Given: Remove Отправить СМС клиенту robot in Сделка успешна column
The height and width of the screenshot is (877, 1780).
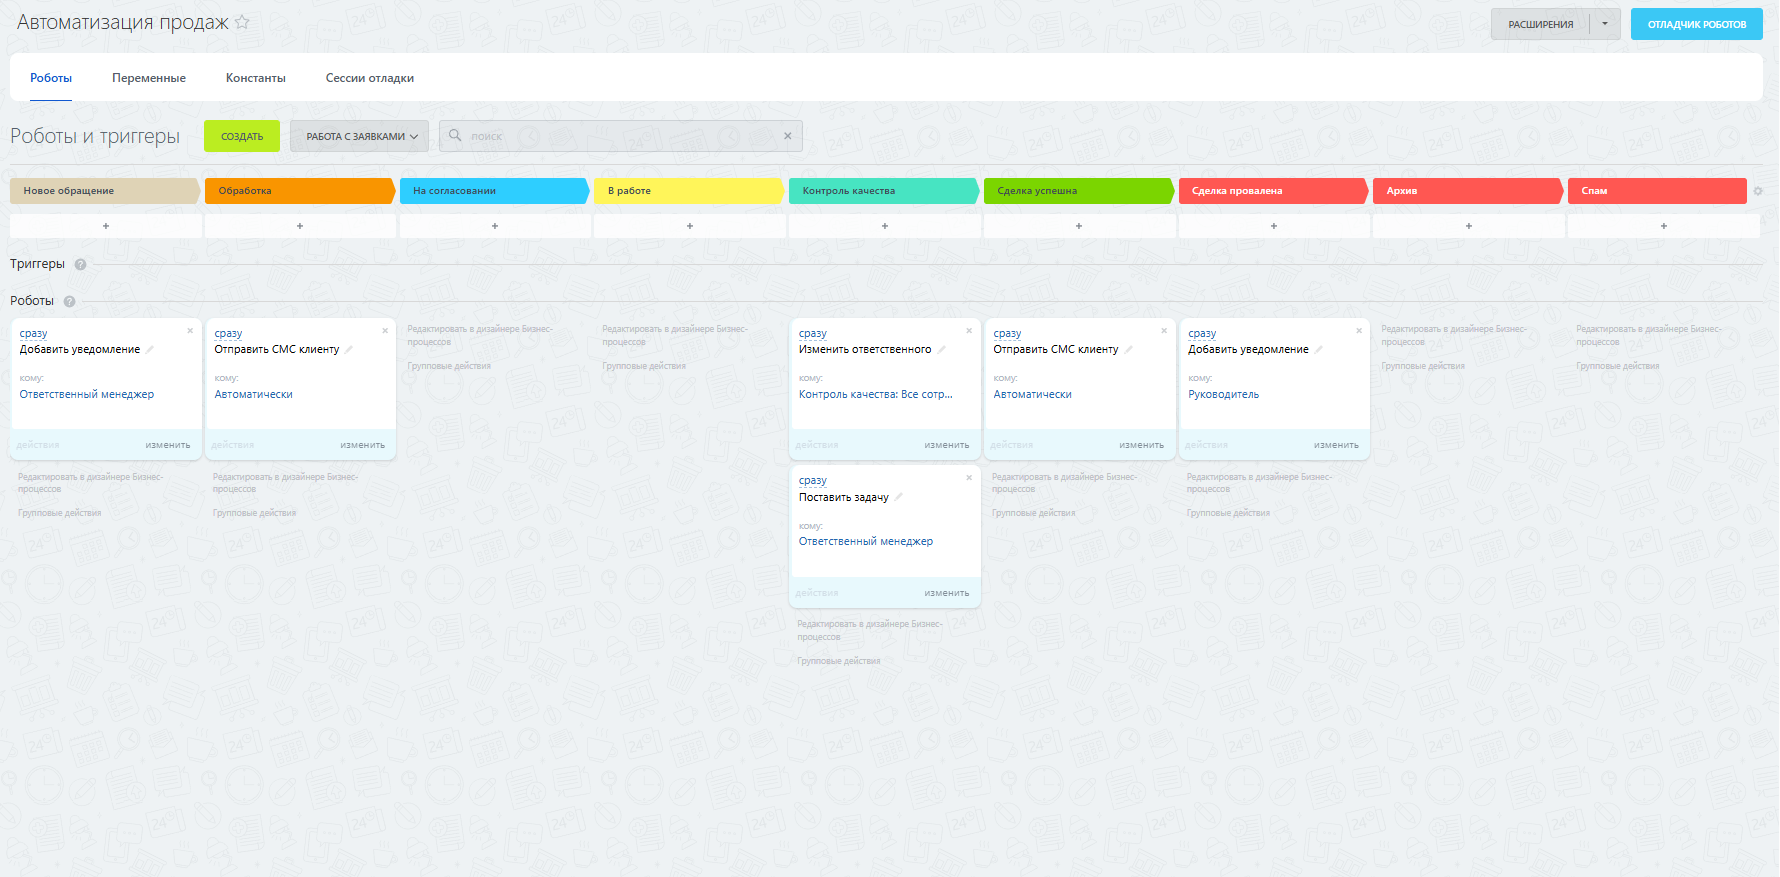Looking at the screenshot, I should coord(1163,331).
